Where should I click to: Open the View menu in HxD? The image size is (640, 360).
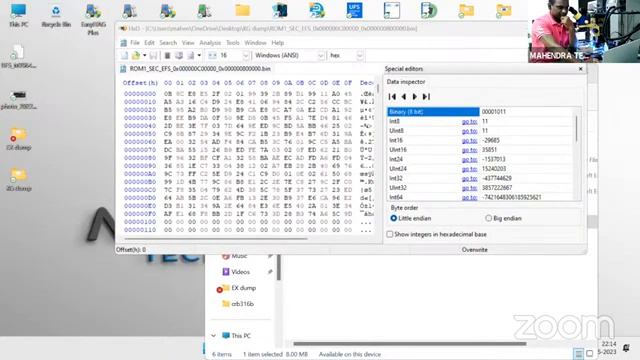pos(188,43)
